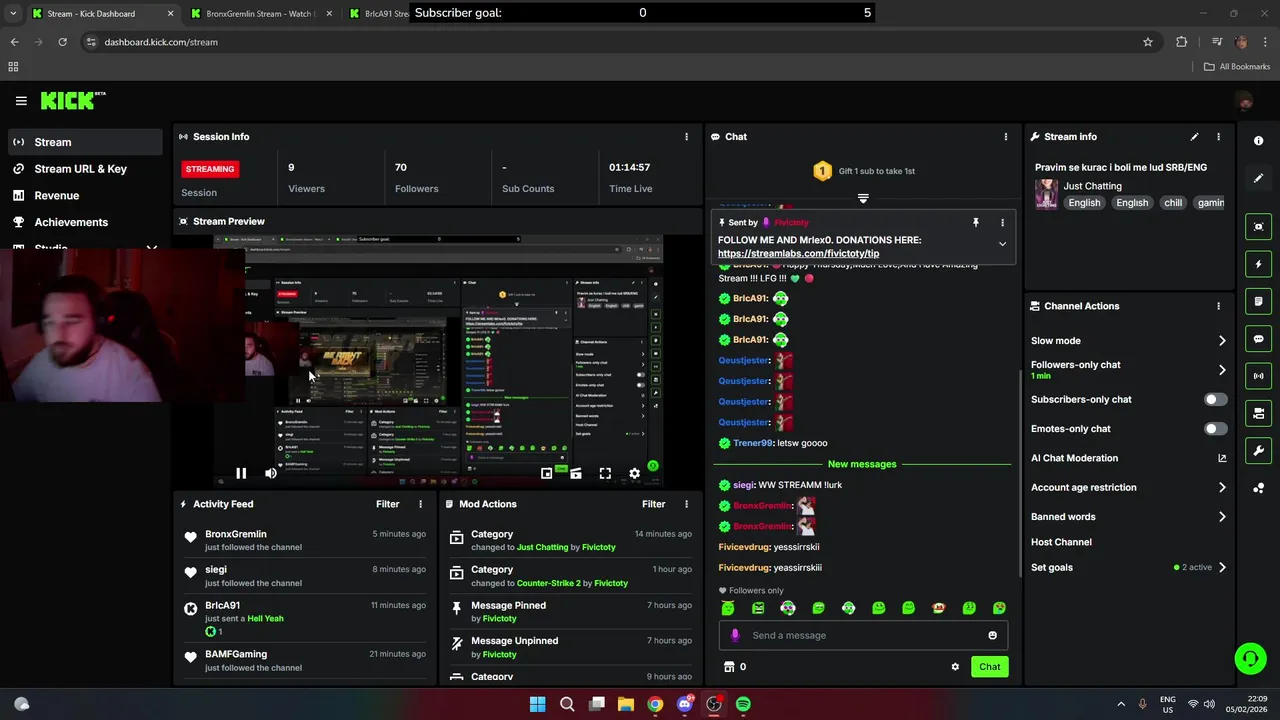Expand Slow mode options
This screenshot has width=1280, height=720.
coord(1222,341)
